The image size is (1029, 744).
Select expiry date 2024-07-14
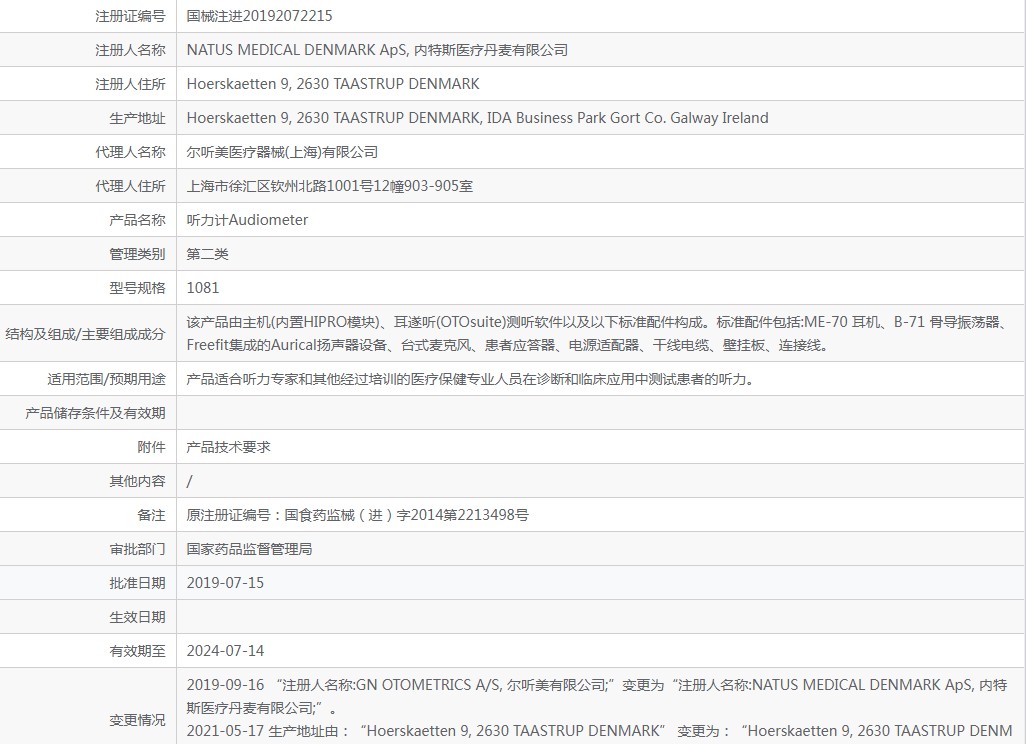click(225, 651)
